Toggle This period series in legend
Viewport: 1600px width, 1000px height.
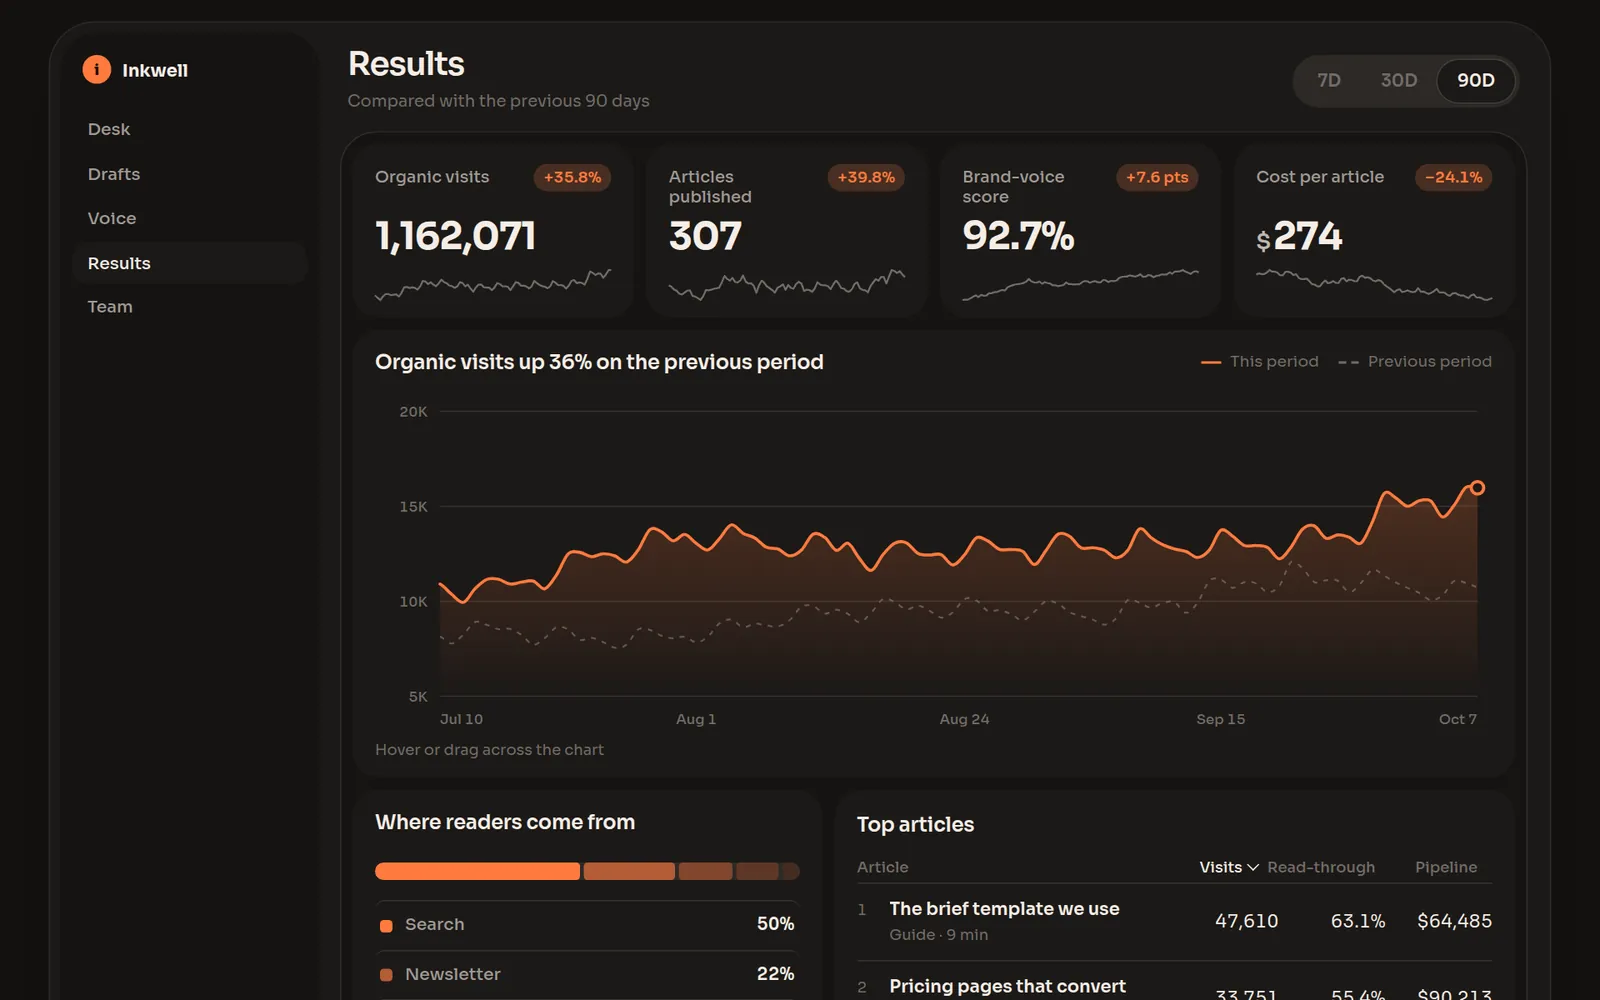[x=1260, y=362]
